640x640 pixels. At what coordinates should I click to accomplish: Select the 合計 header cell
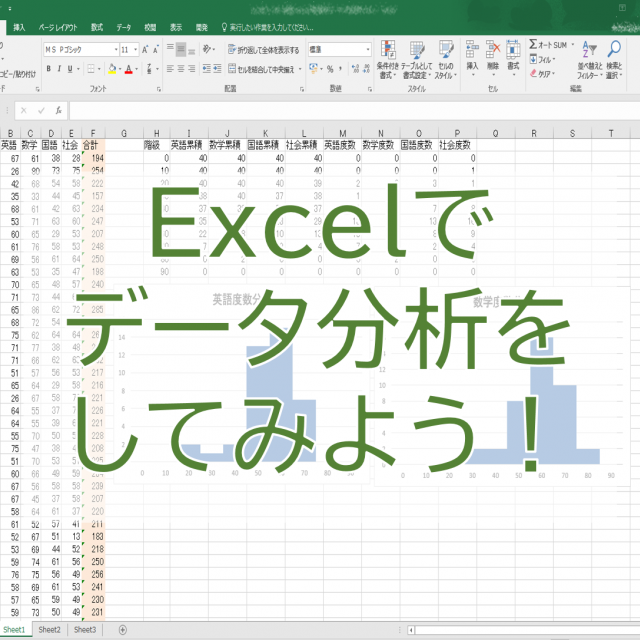point(93,145)
